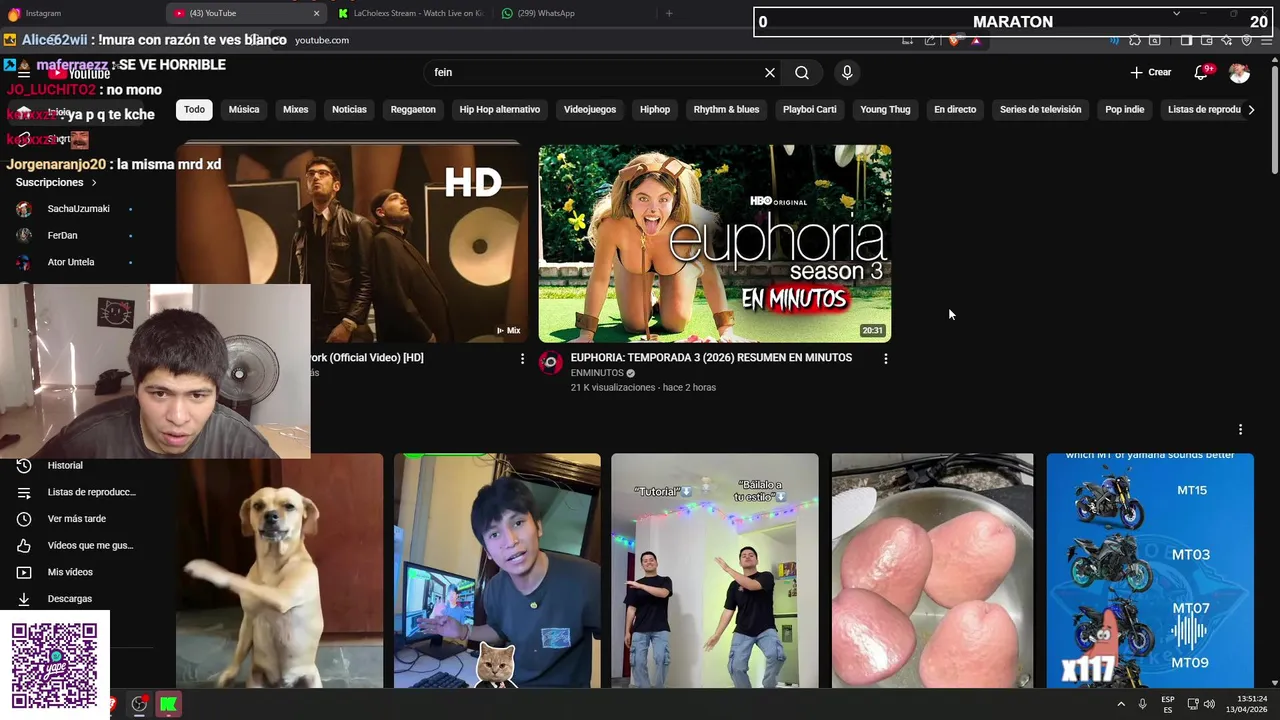Open OBS Studio in the taskbar
The image size is (1280, 720).
pos(139,704)
